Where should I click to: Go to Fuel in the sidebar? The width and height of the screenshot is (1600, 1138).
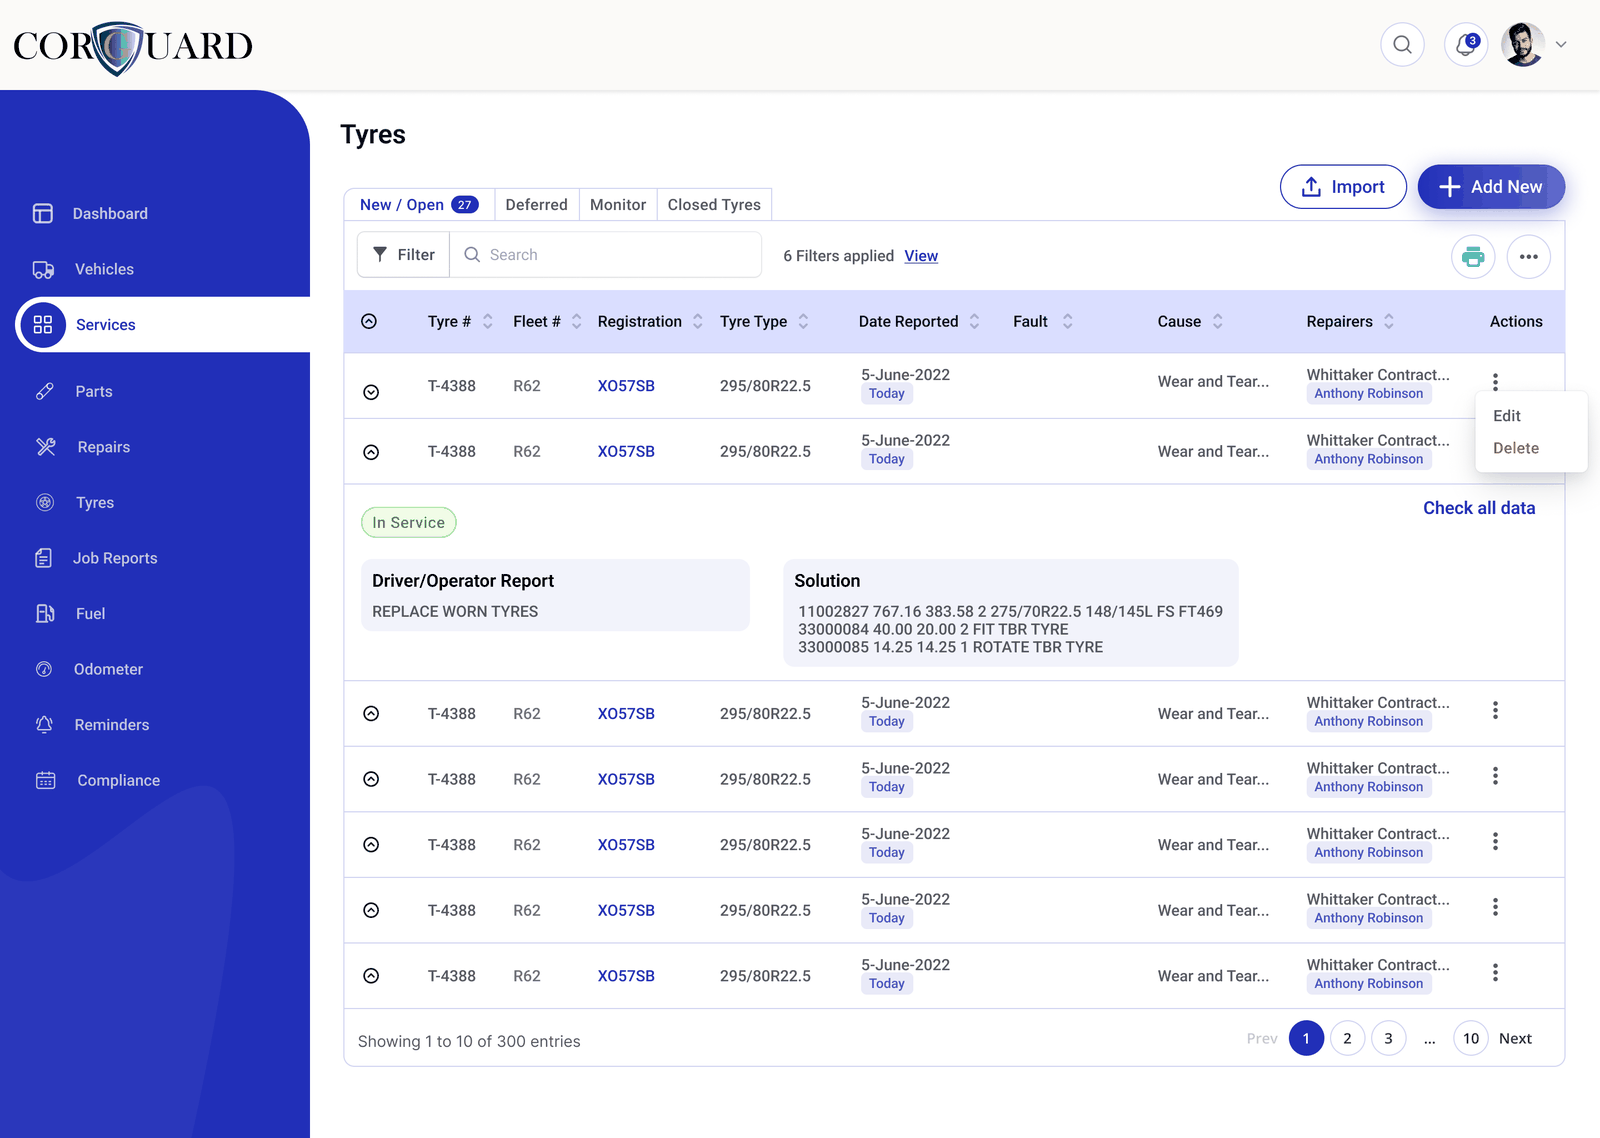(90, 614)
